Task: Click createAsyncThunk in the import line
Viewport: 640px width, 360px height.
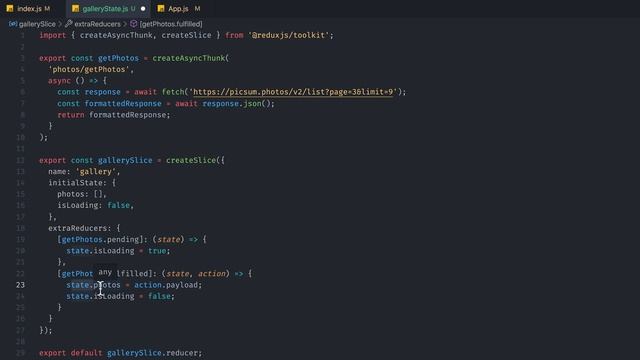Action: point(116,36)
